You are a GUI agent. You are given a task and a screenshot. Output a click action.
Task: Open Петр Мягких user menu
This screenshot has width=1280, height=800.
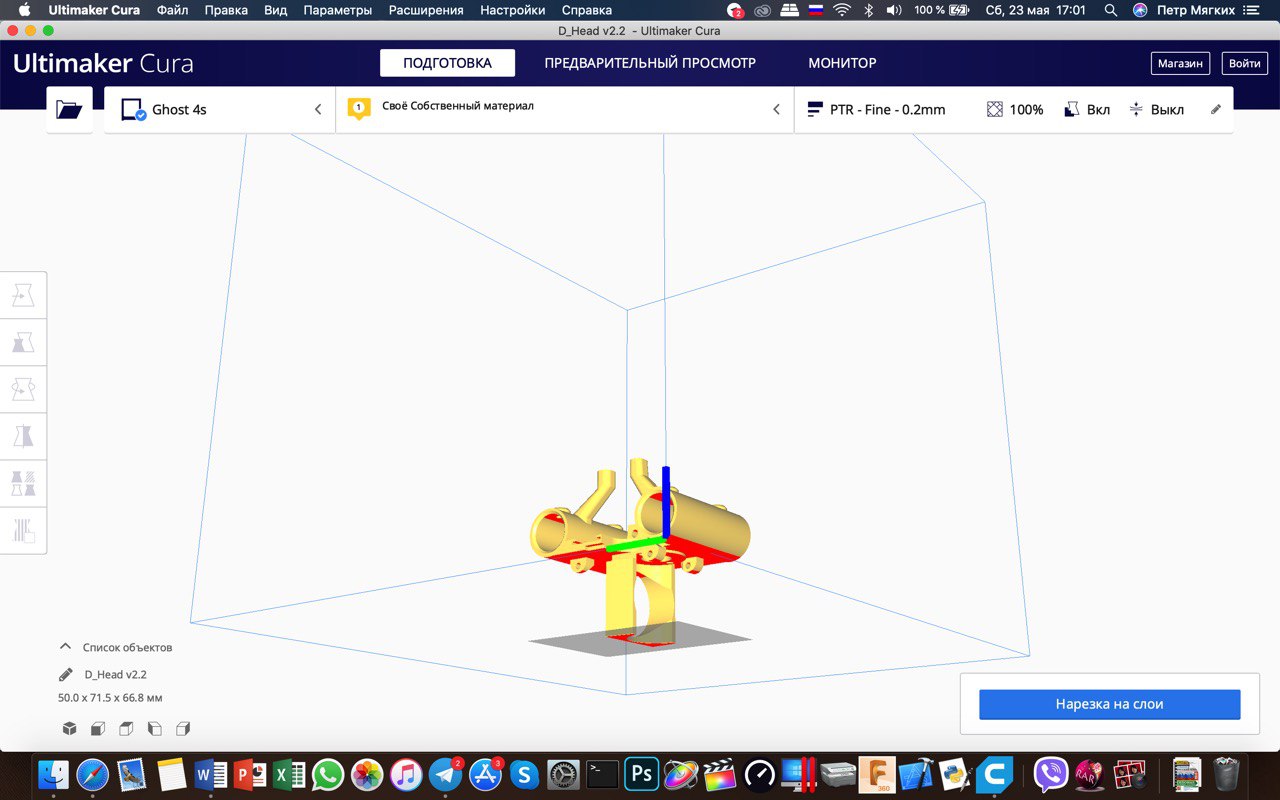coord(1196,10)
